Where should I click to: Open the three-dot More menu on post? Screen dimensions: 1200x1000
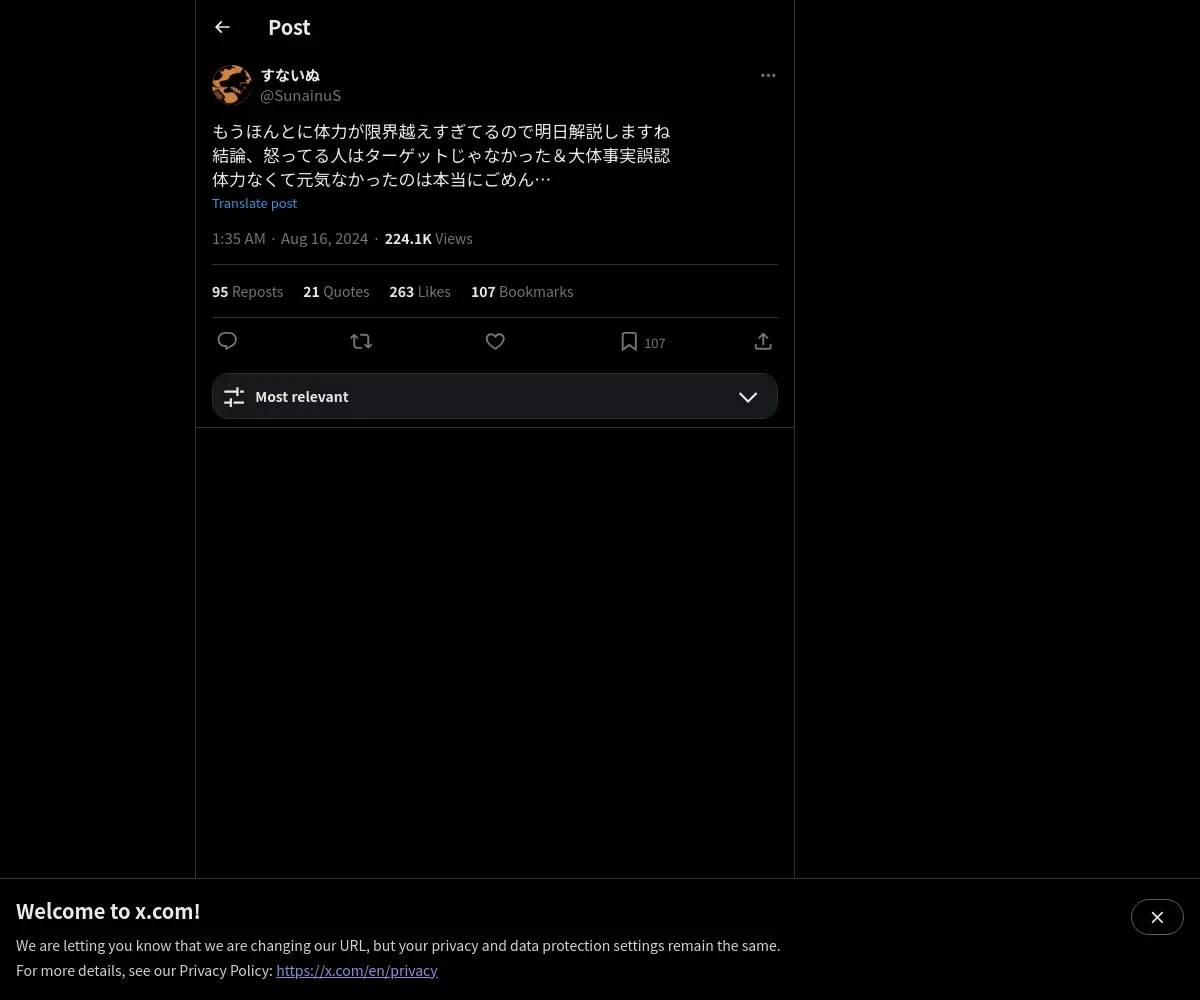click(768, 75)
